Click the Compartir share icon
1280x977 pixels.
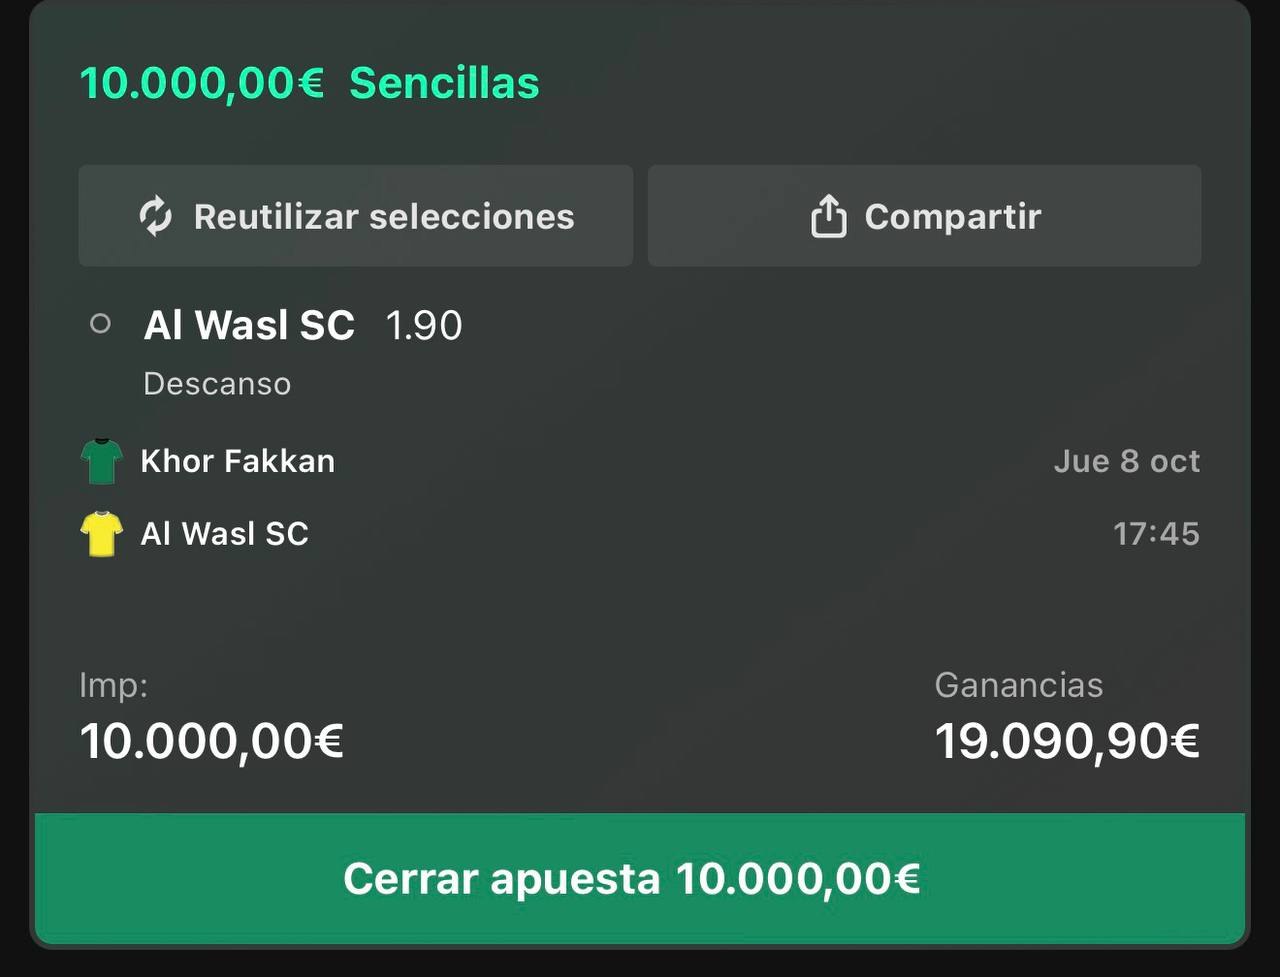[x=828, y=216]
